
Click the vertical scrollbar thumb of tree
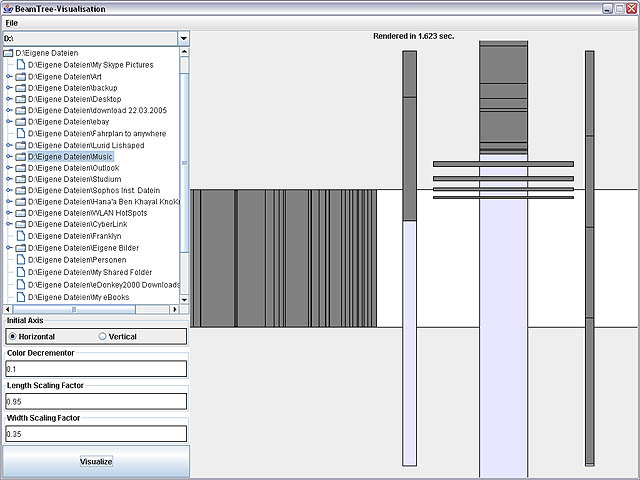click(184, 163)
